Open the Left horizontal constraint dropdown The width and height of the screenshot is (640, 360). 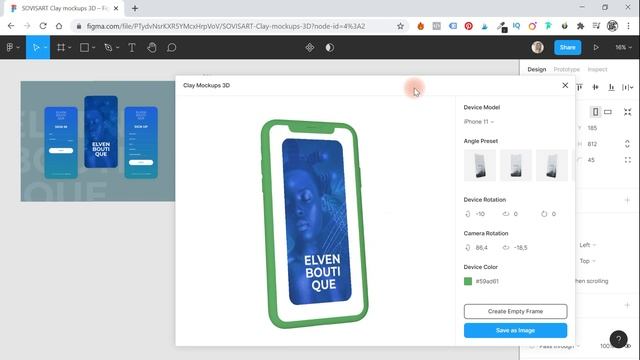[x=587, y=245]
